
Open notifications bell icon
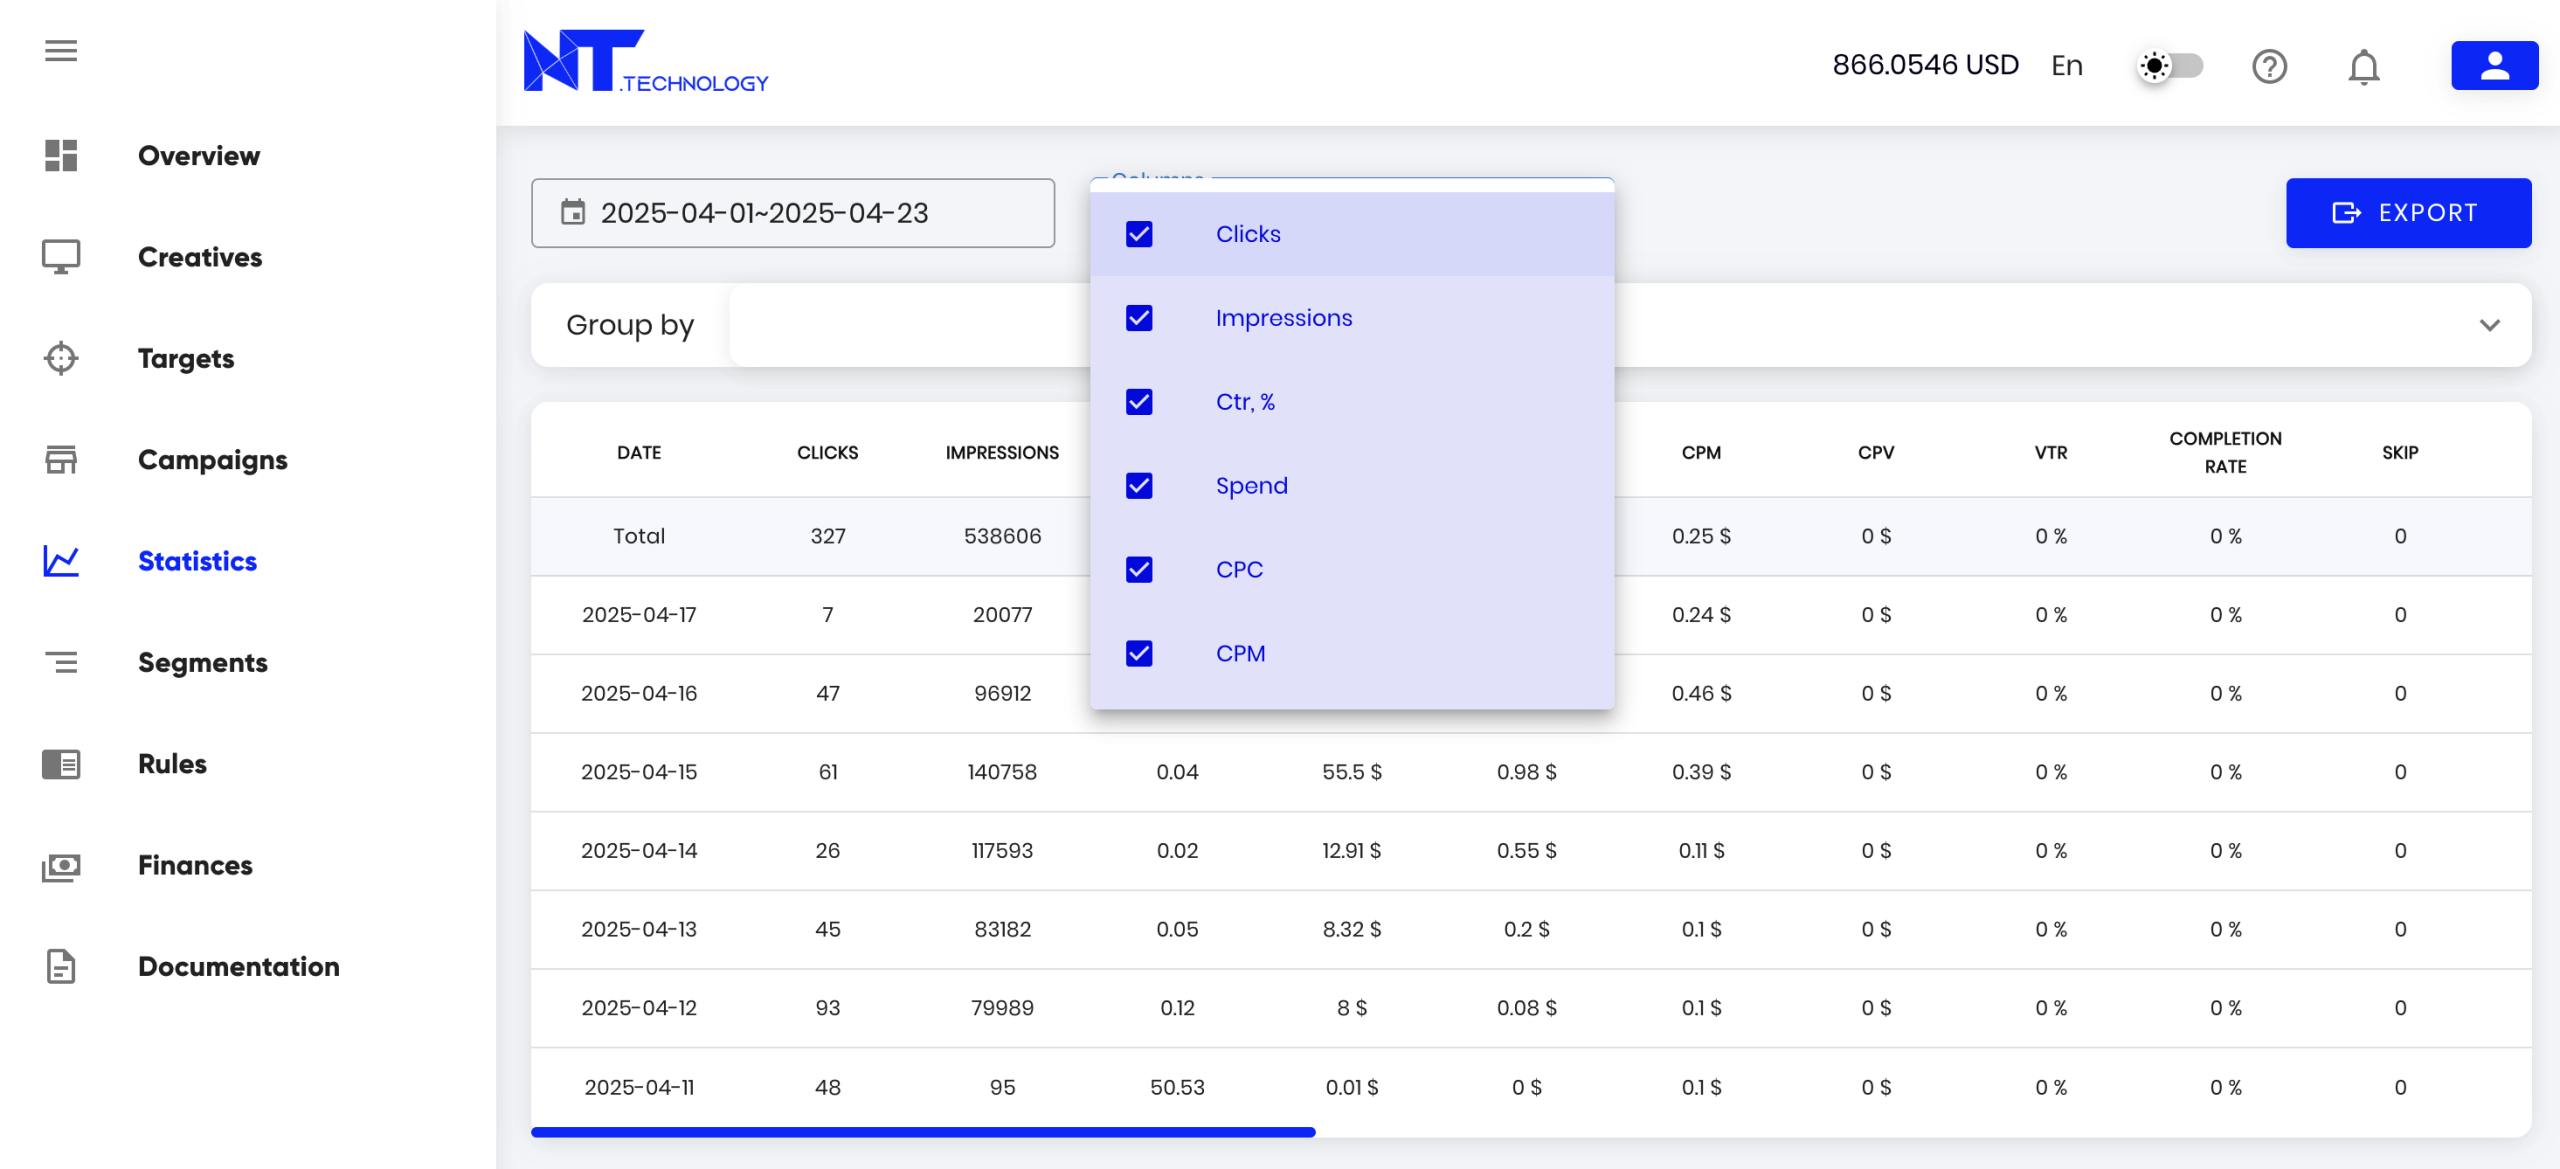point(2363,67)
